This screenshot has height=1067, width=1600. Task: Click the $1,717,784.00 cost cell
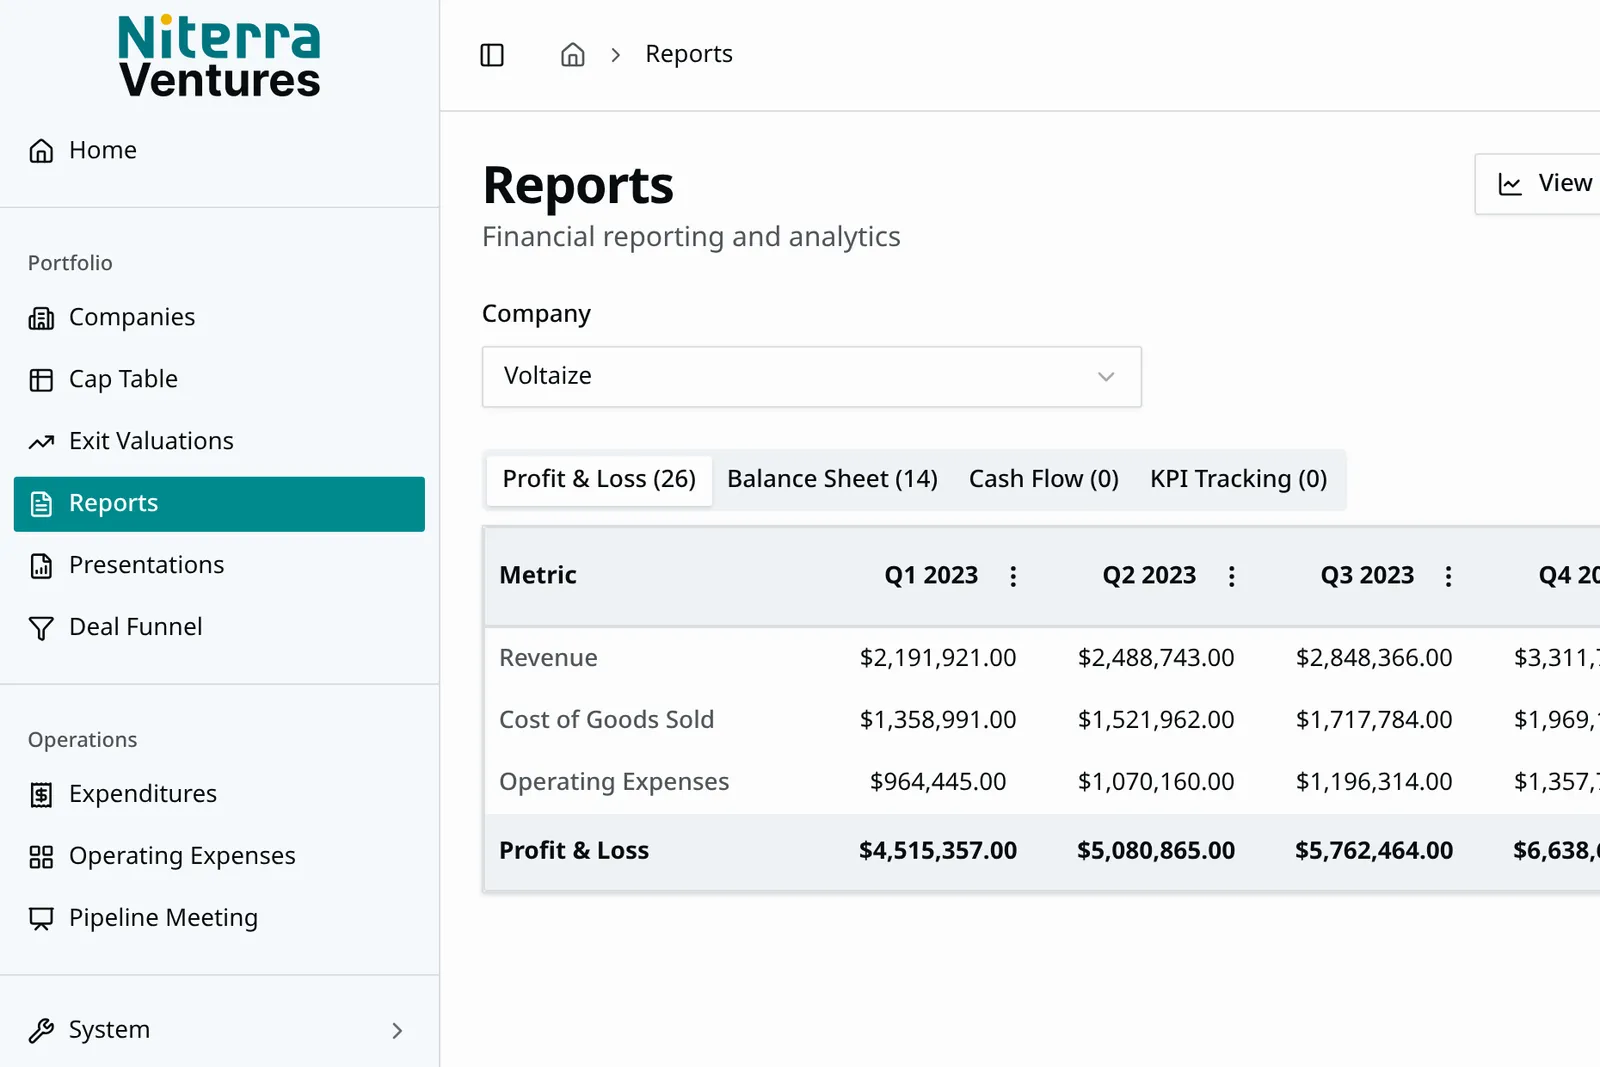click(x=1374, y=720)
